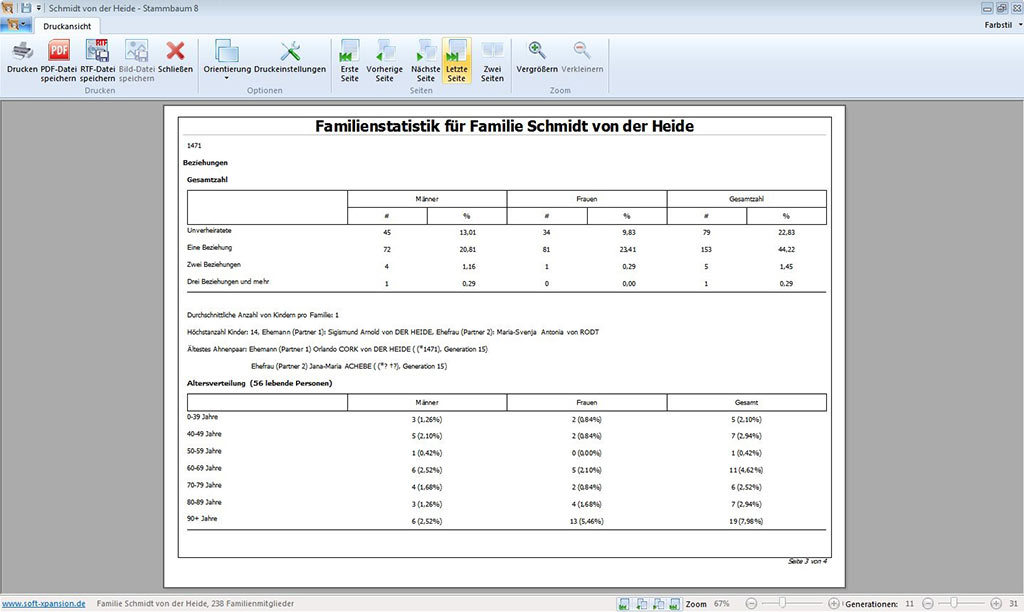Click the 90+ Jahre row label
Image resolution: width=1024 pixels, height=612 pixels.
coord(202,519)
